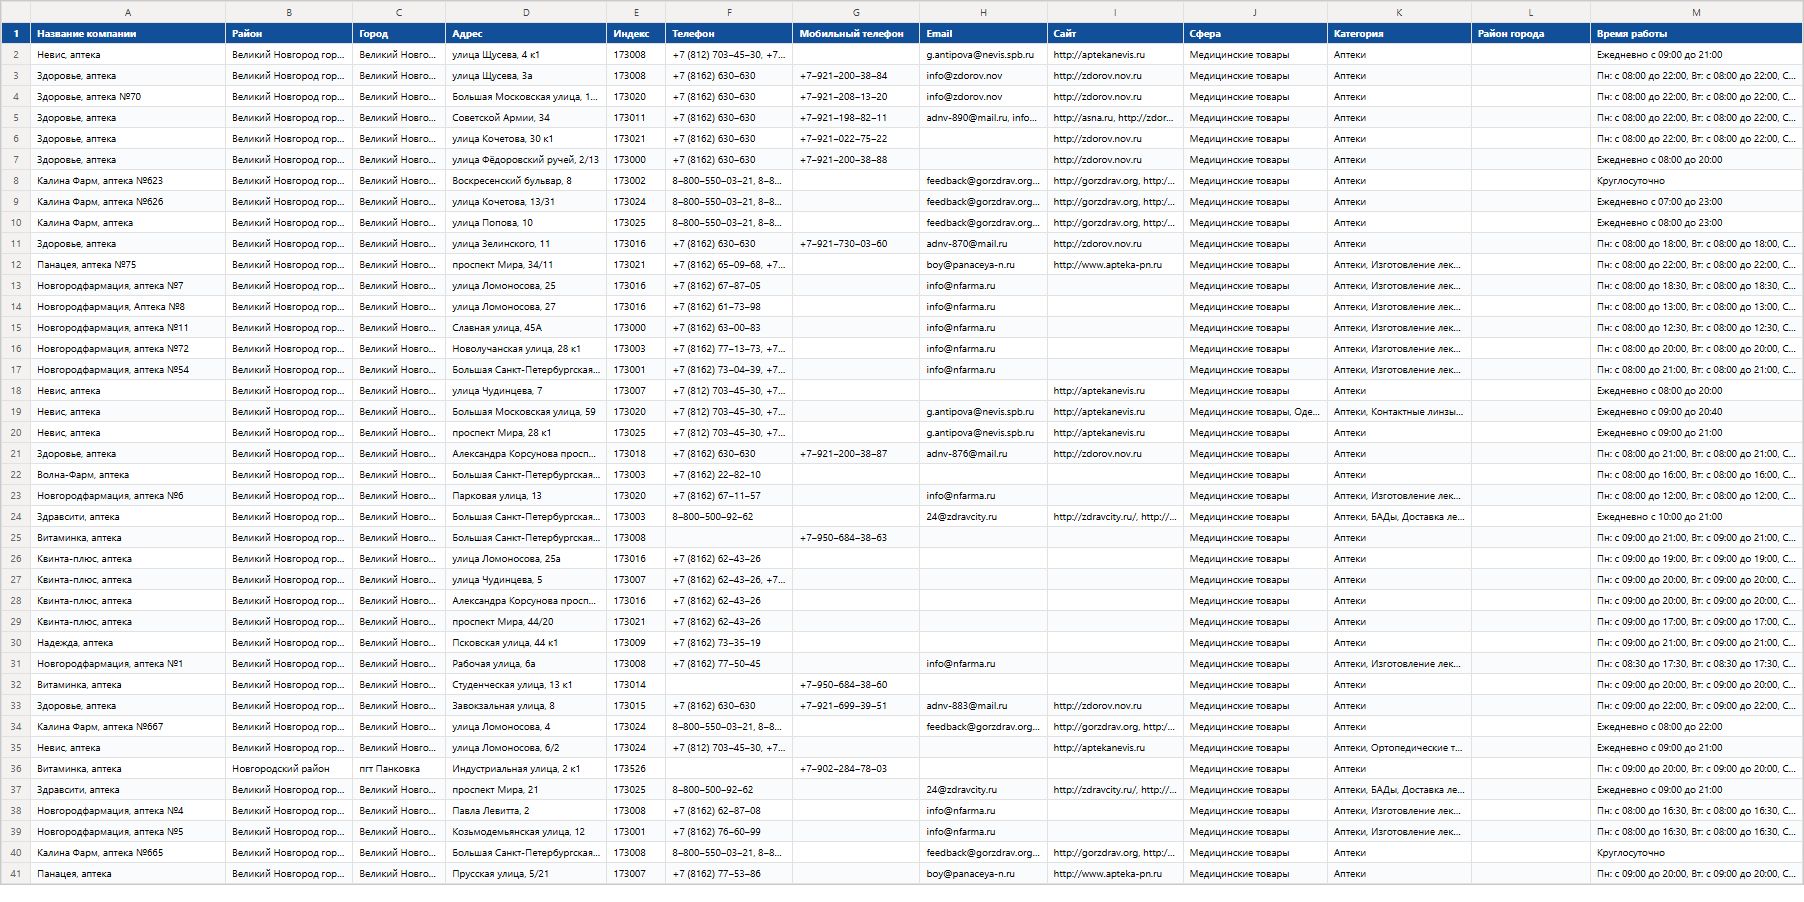Screen dimensions: 1804x902
Task: Select cell "Калина Фарм, аптека №665"
Action: [x=128, y=853]
